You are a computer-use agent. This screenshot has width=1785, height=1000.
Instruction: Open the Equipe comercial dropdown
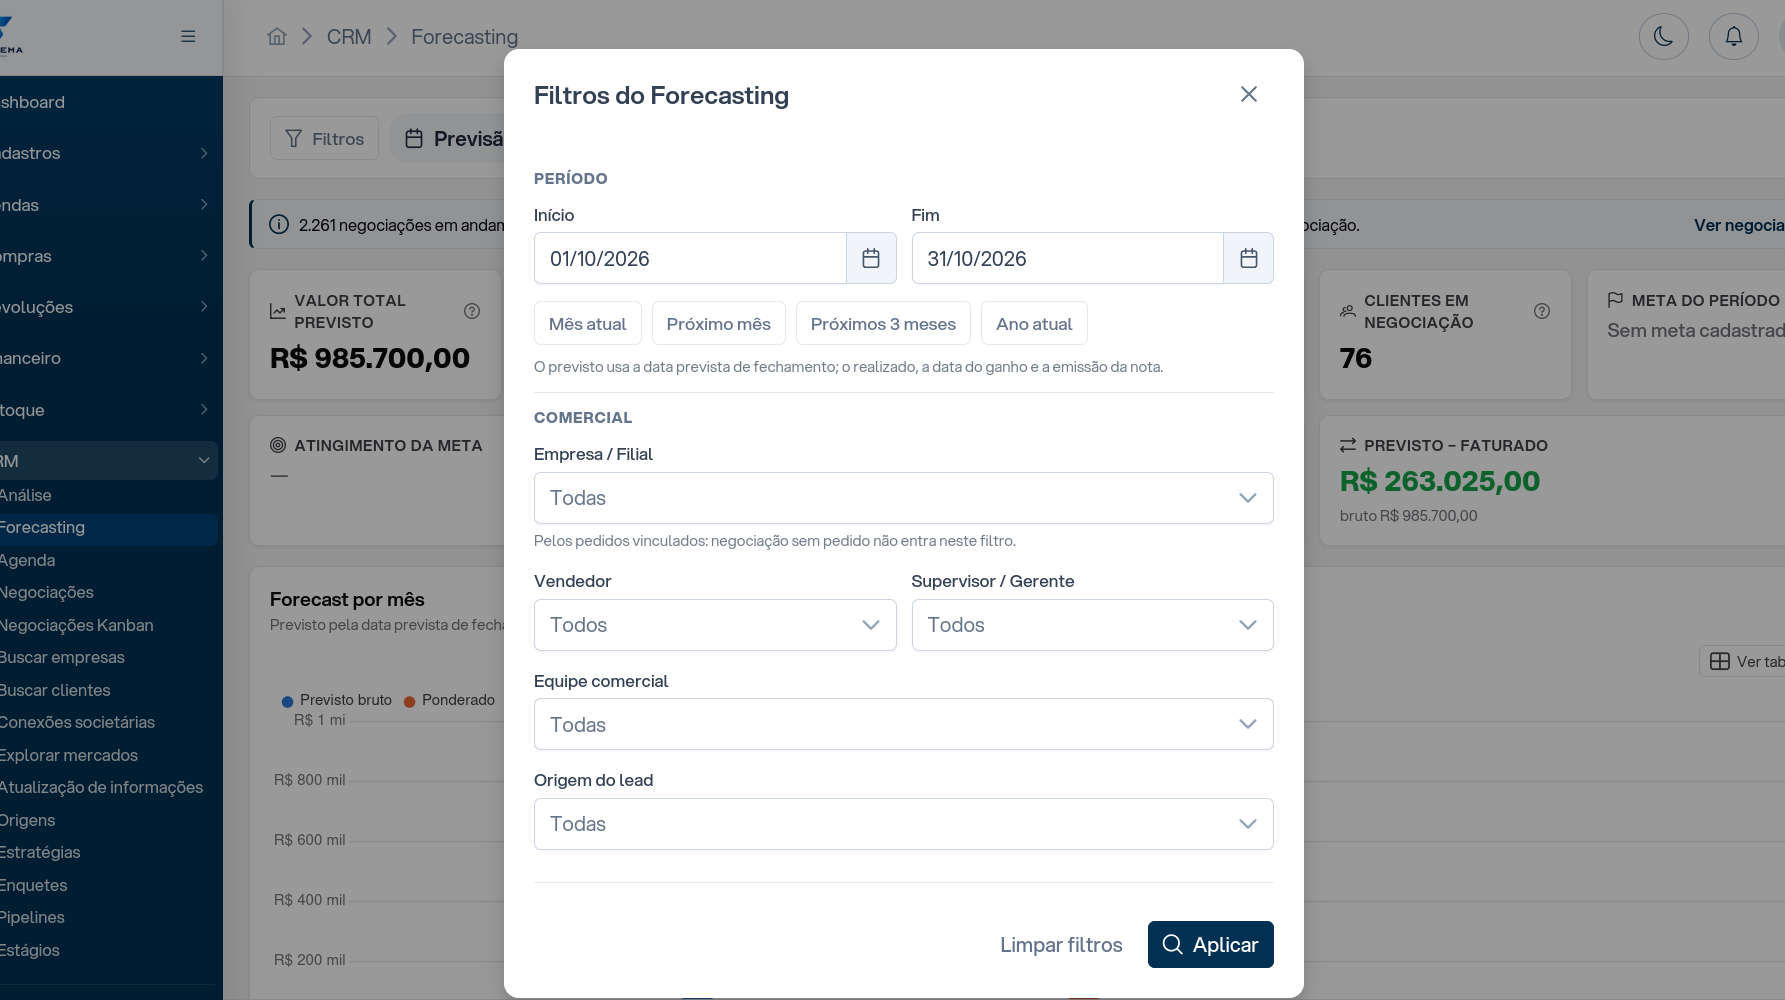point(903,724)
